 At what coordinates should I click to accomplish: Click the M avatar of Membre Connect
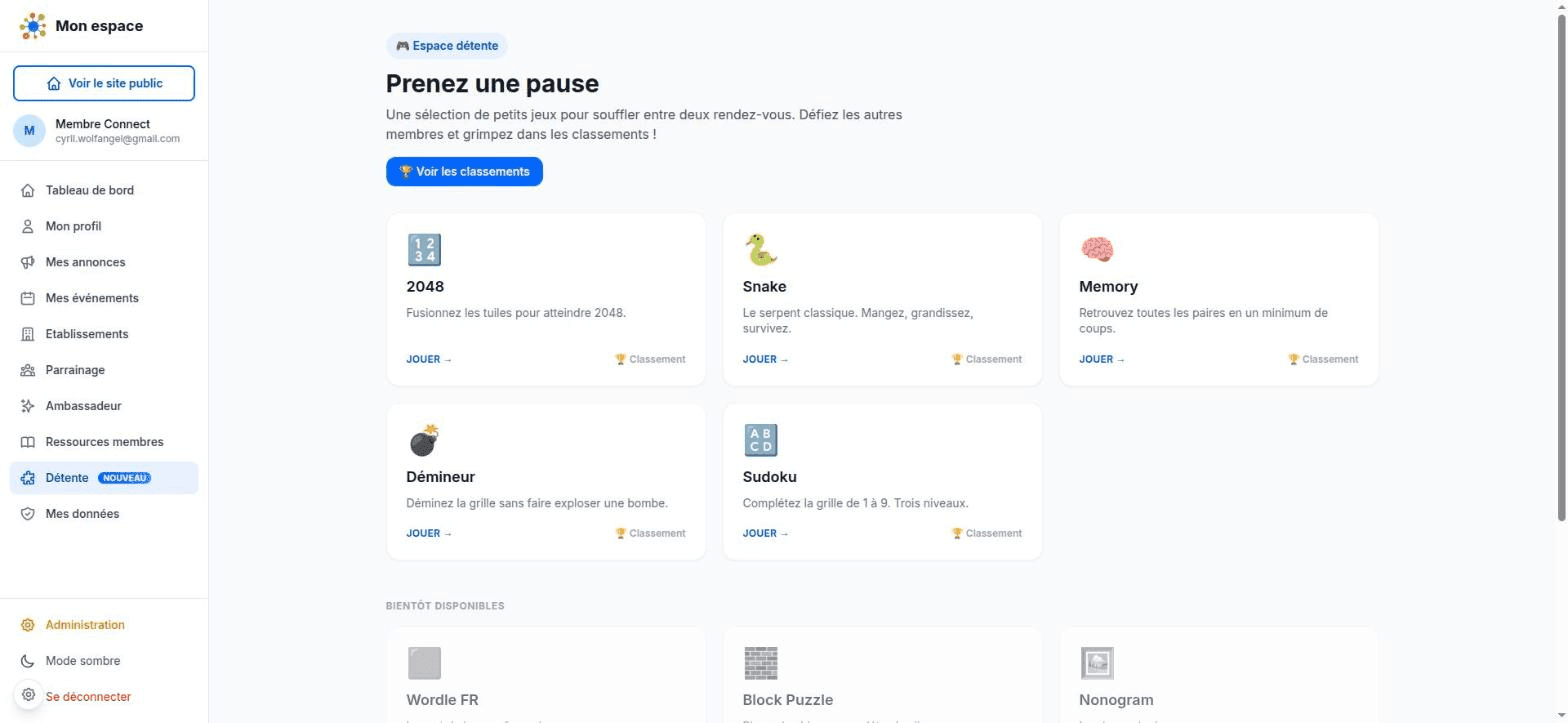[x=29, y=131]
